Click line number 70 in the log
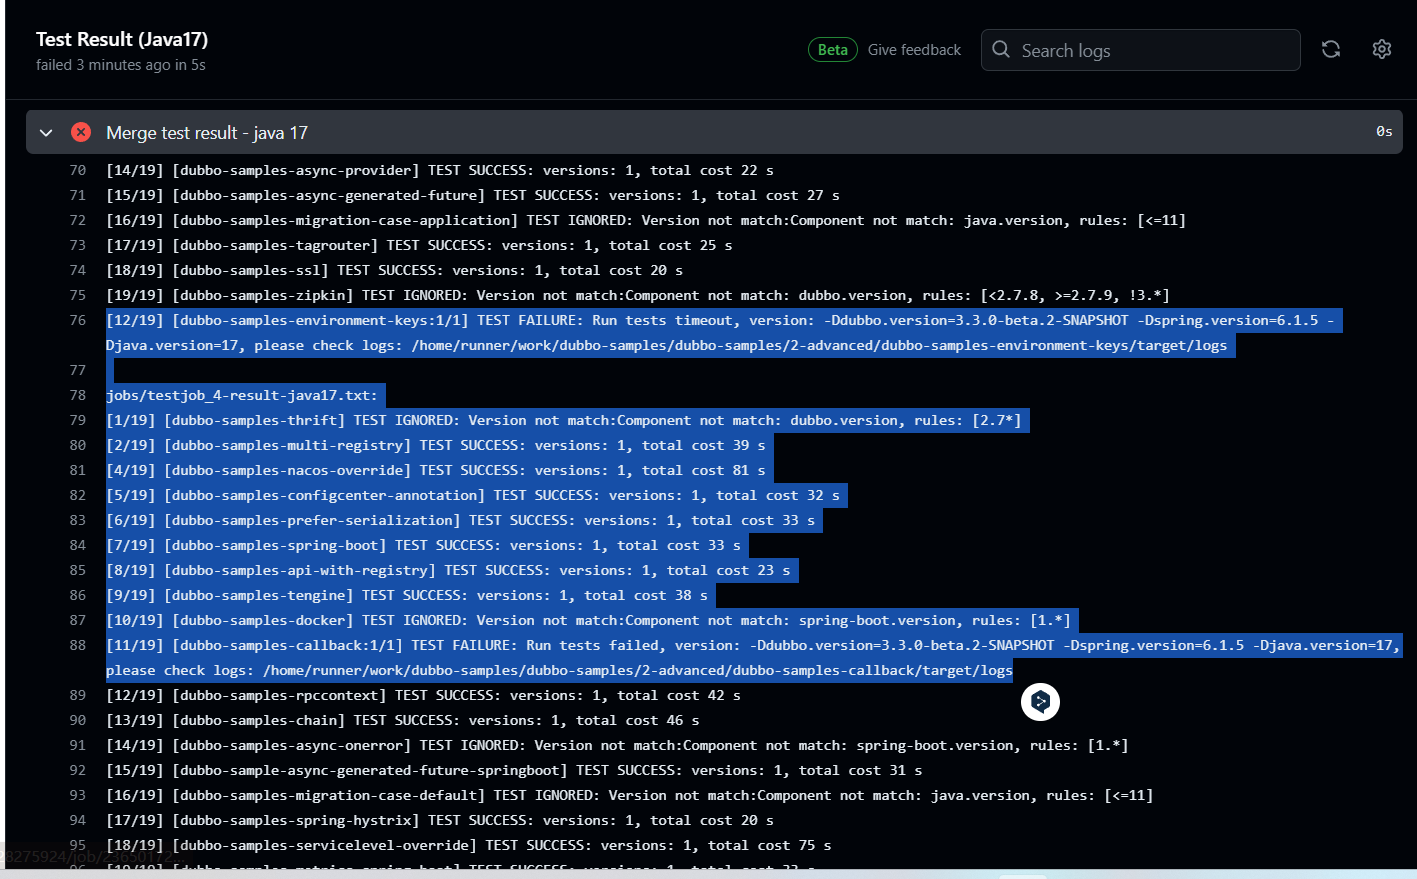Screen dimensions: 1417x879 [x=78, y=170]
